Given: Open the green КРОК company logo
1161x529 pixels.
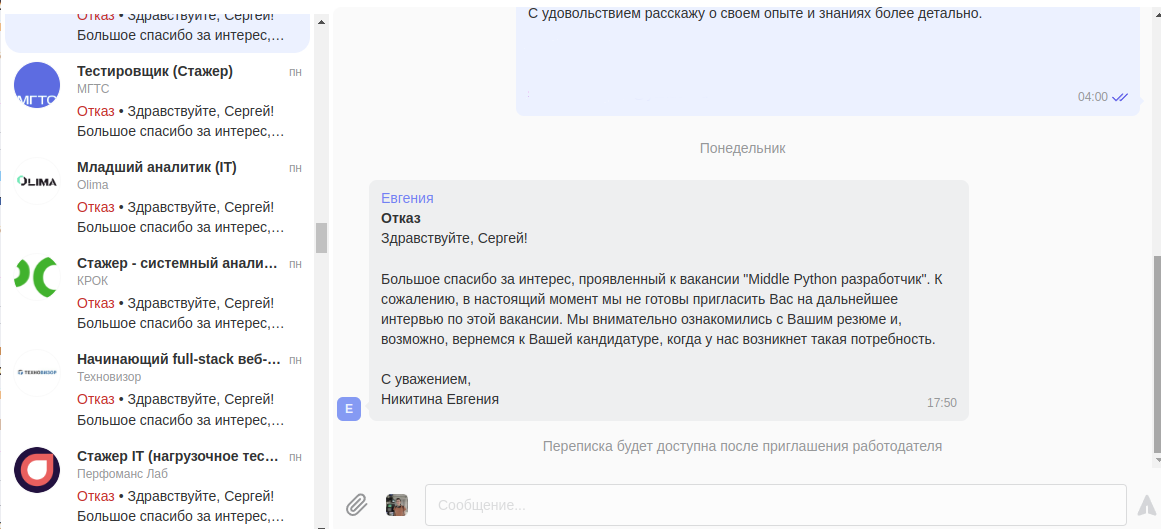Looking at the screenshot, I should tap(37, 277).
